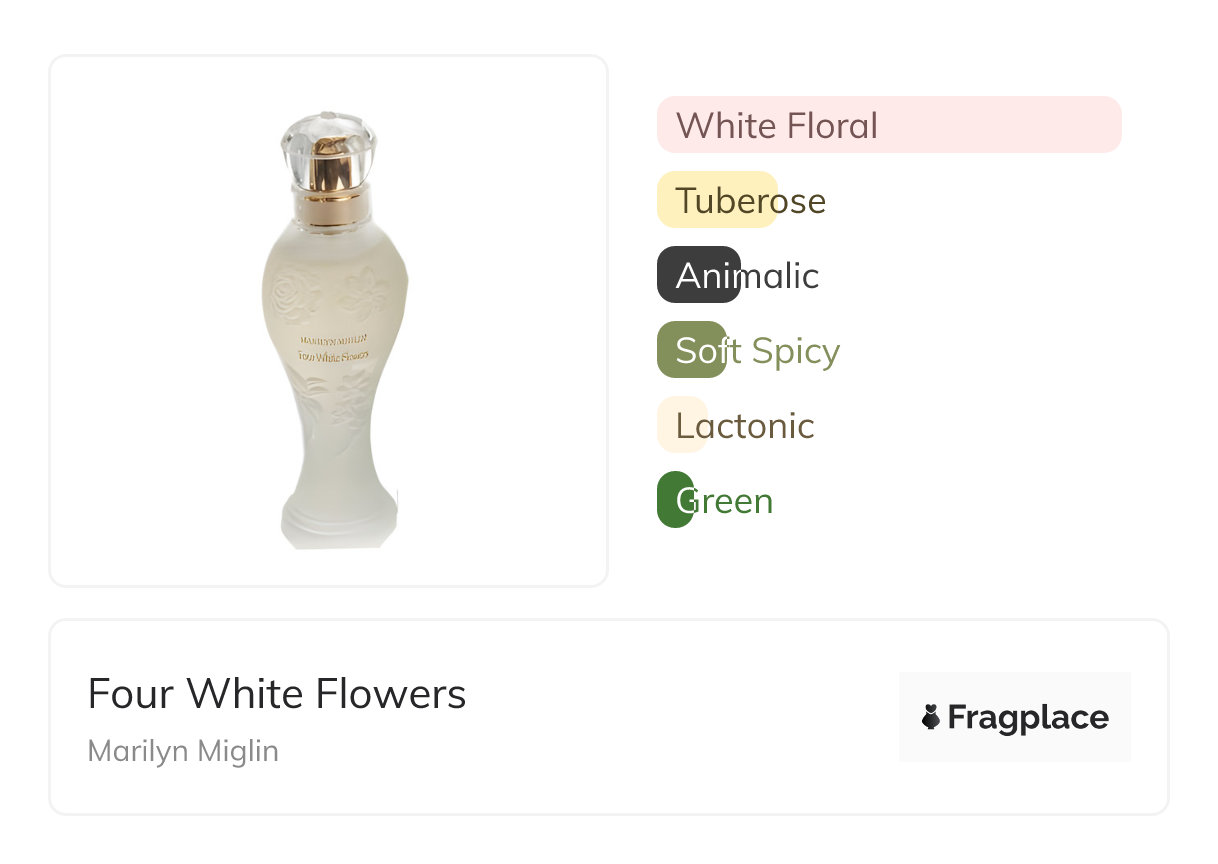Click the 'Marilyn Miglin' engraving on the bottle
1218x864 pixels.
(334, 340)
